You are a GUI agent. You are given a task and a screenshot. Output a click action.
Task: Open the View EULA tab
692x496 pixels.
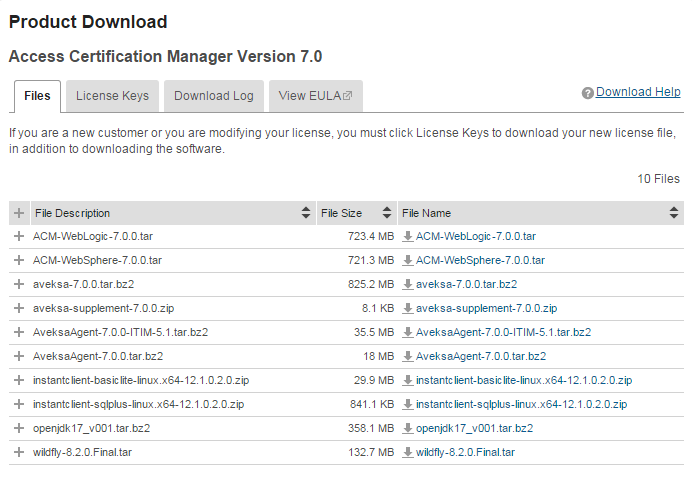click(x=316, y=96)
